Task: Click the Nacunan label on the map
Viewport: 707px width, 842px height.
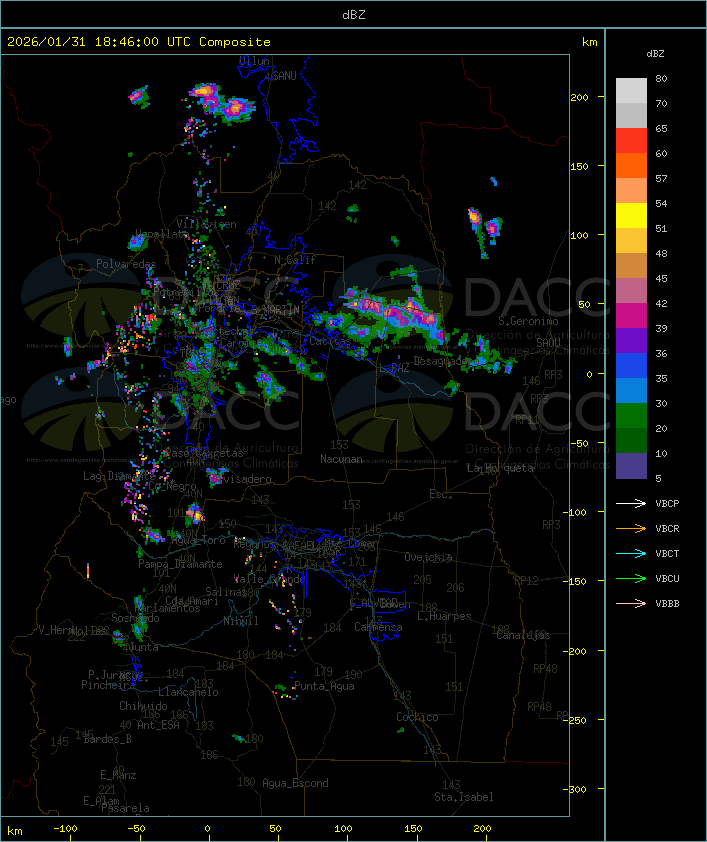Action: (341, 459)
